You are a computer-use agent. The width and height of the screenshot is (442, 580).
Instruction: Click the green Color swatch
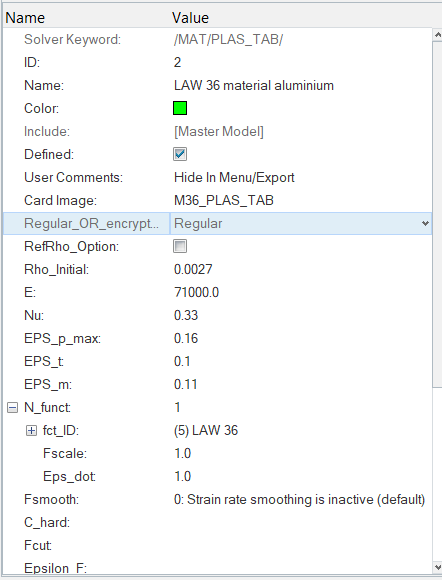[180, 108]
